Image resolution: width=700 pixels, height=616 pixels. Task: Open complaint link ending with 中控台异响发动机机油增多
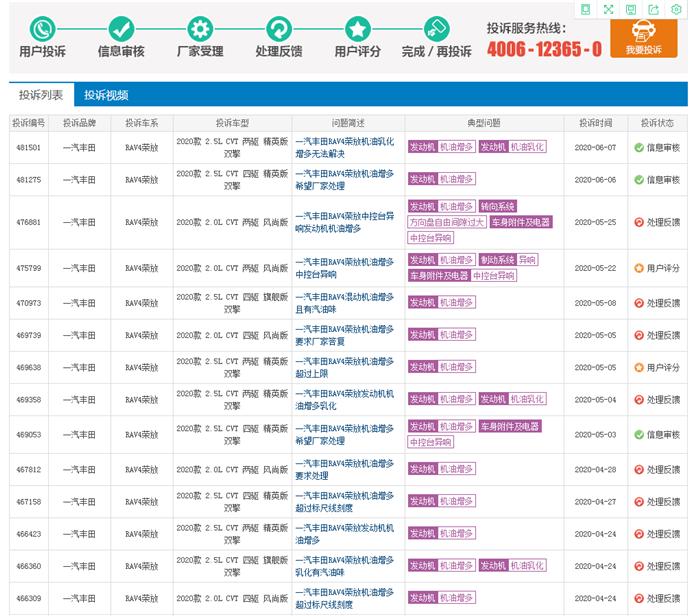click(345, 222)
